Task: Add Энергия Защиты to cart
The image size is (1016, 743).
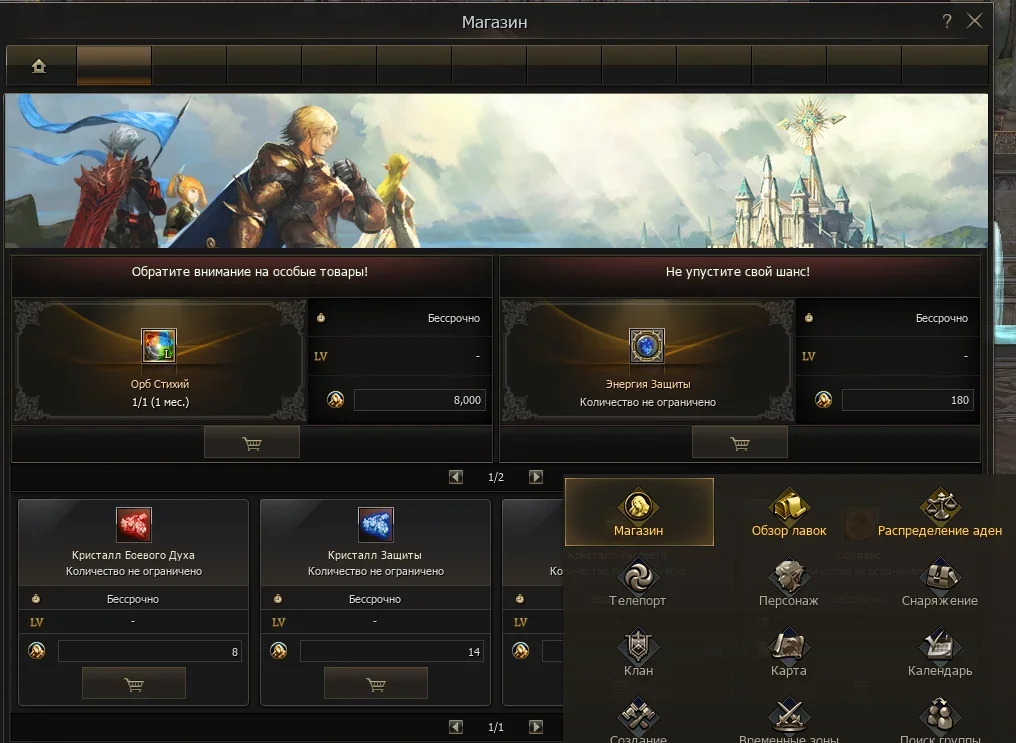Action: tap(740, 443)
